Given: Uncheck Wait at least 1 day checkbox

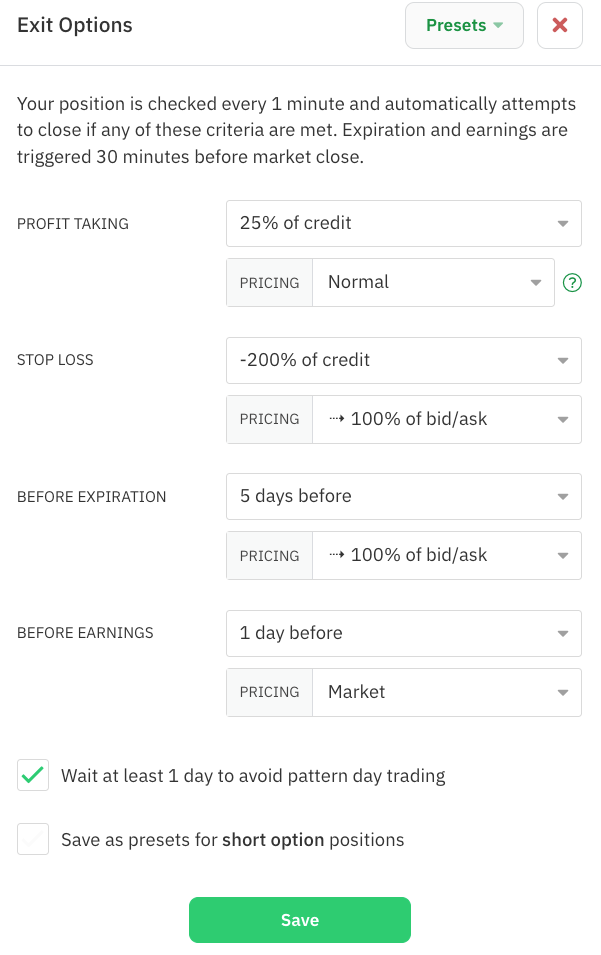Looking at the screenshot, I should (x=33, y=775).
